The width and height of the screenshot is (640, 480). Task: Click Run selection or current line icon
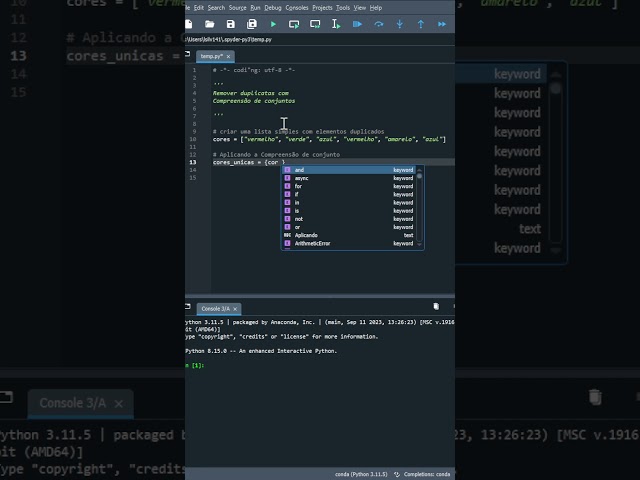click(x=336, y=24)
